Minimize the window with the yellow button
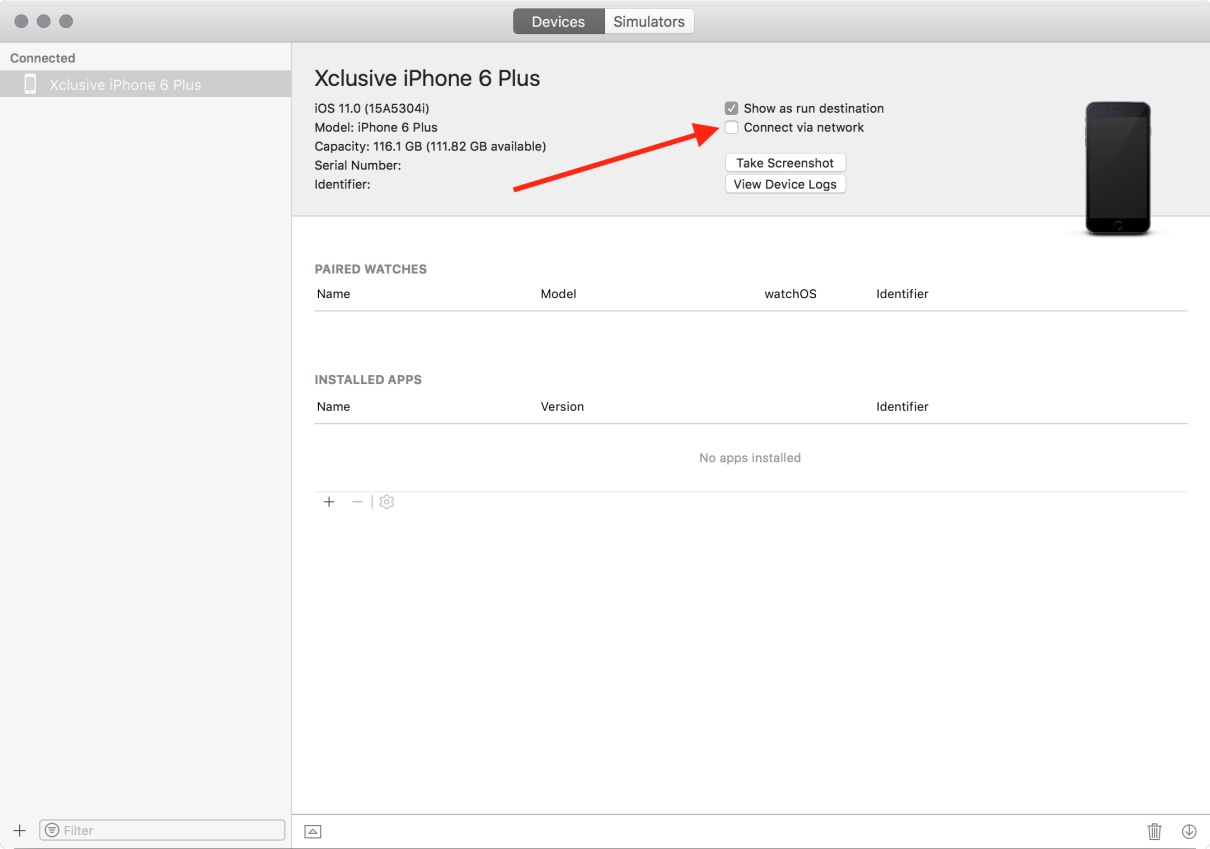The height and width of the screenshot is (849, 1210). [x=44, y=21]
